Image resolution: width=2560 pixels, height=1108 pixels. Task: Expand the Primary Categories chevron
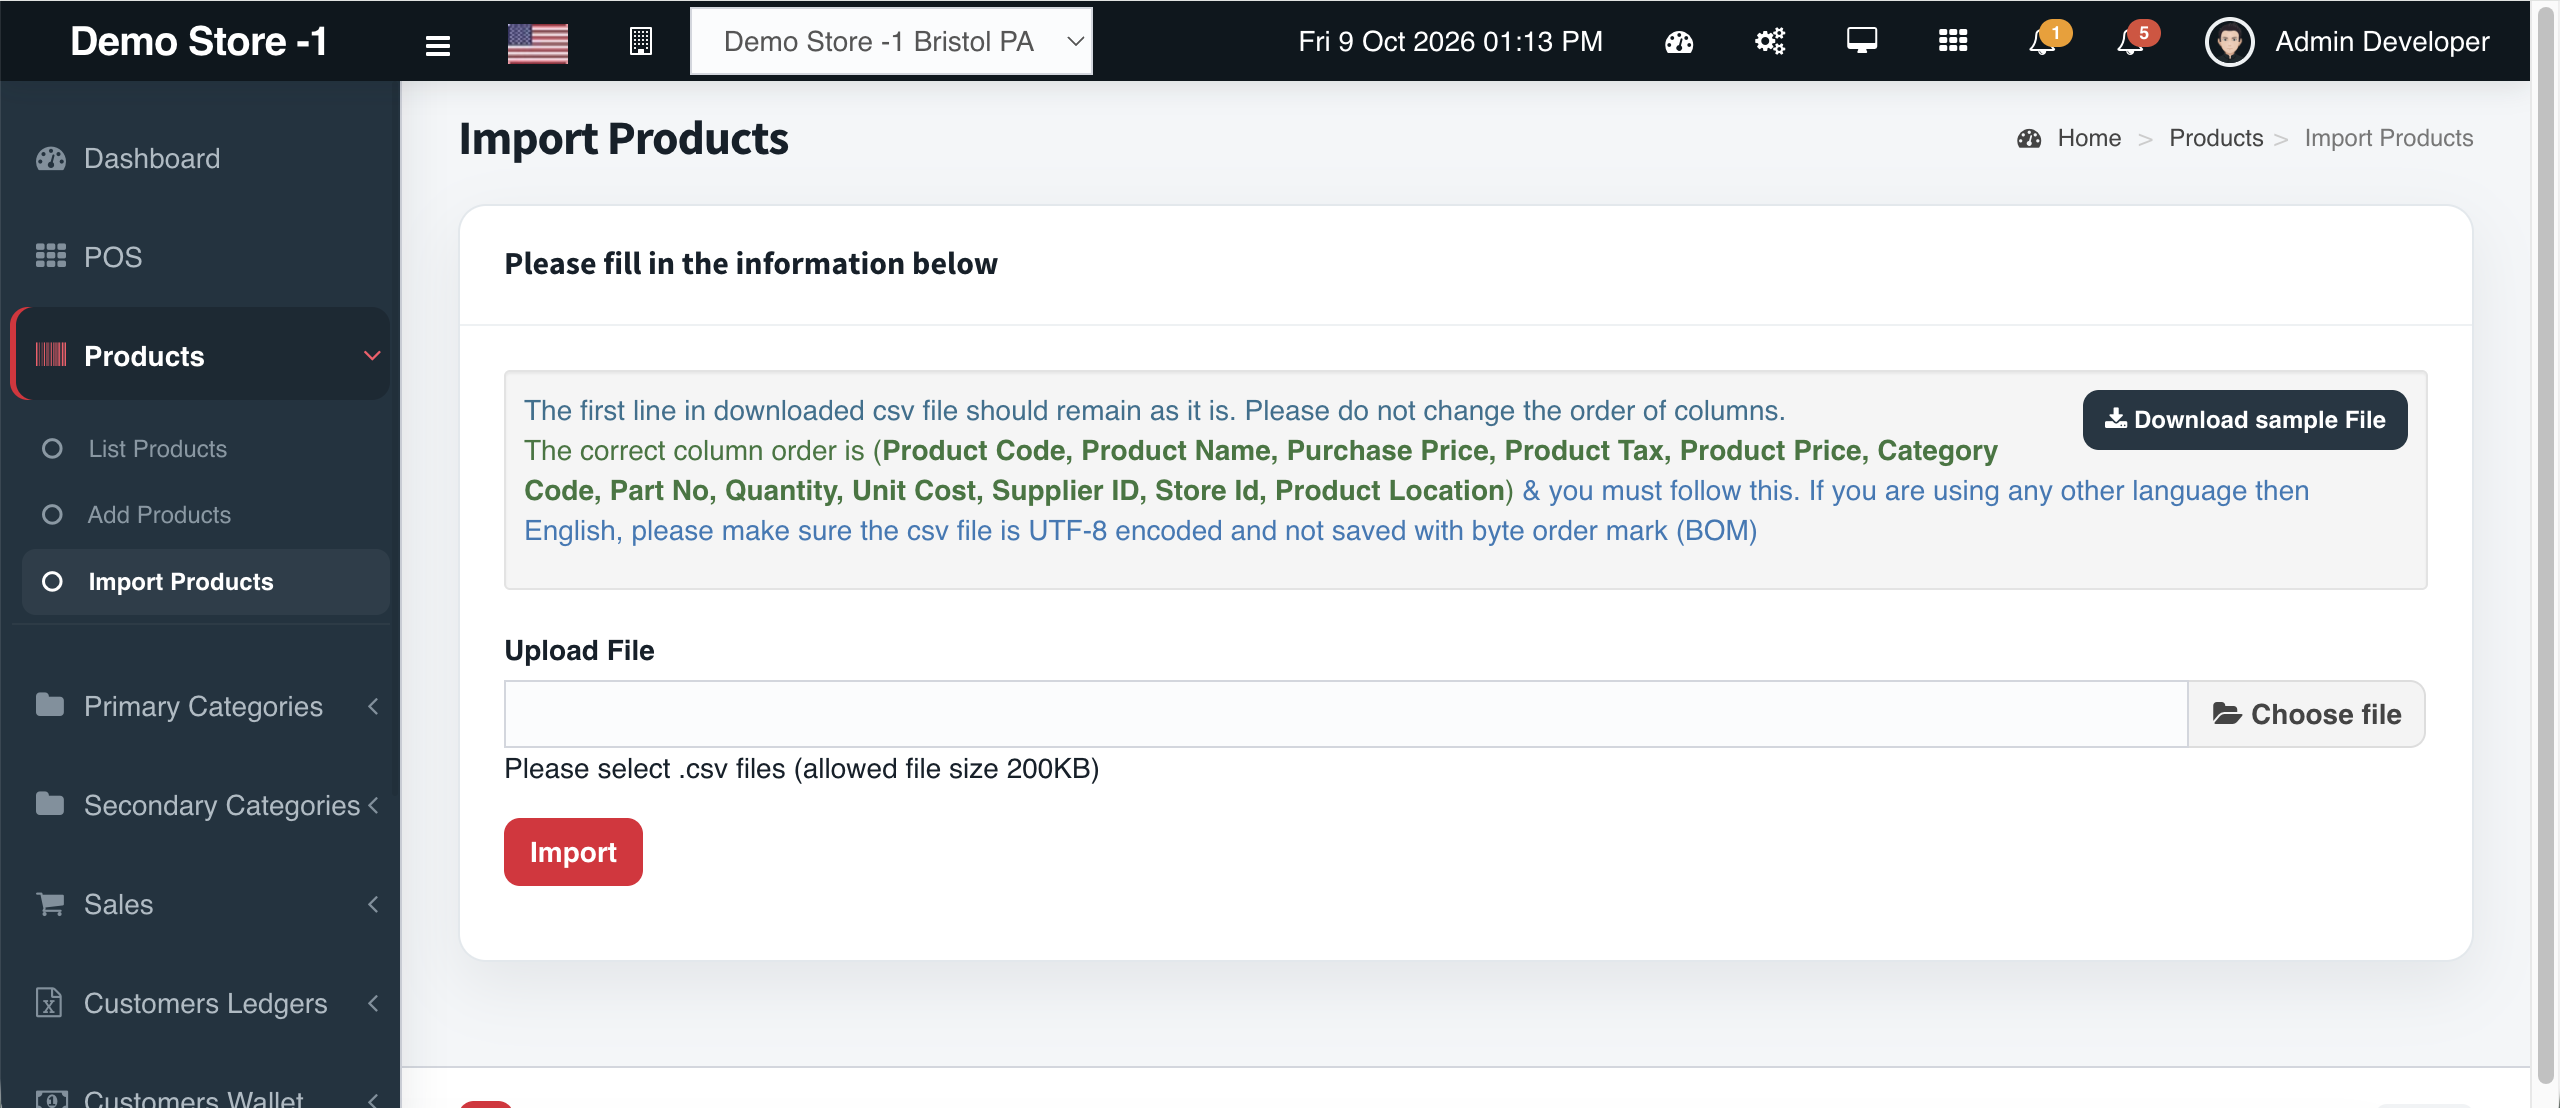(x=373, y=706)
